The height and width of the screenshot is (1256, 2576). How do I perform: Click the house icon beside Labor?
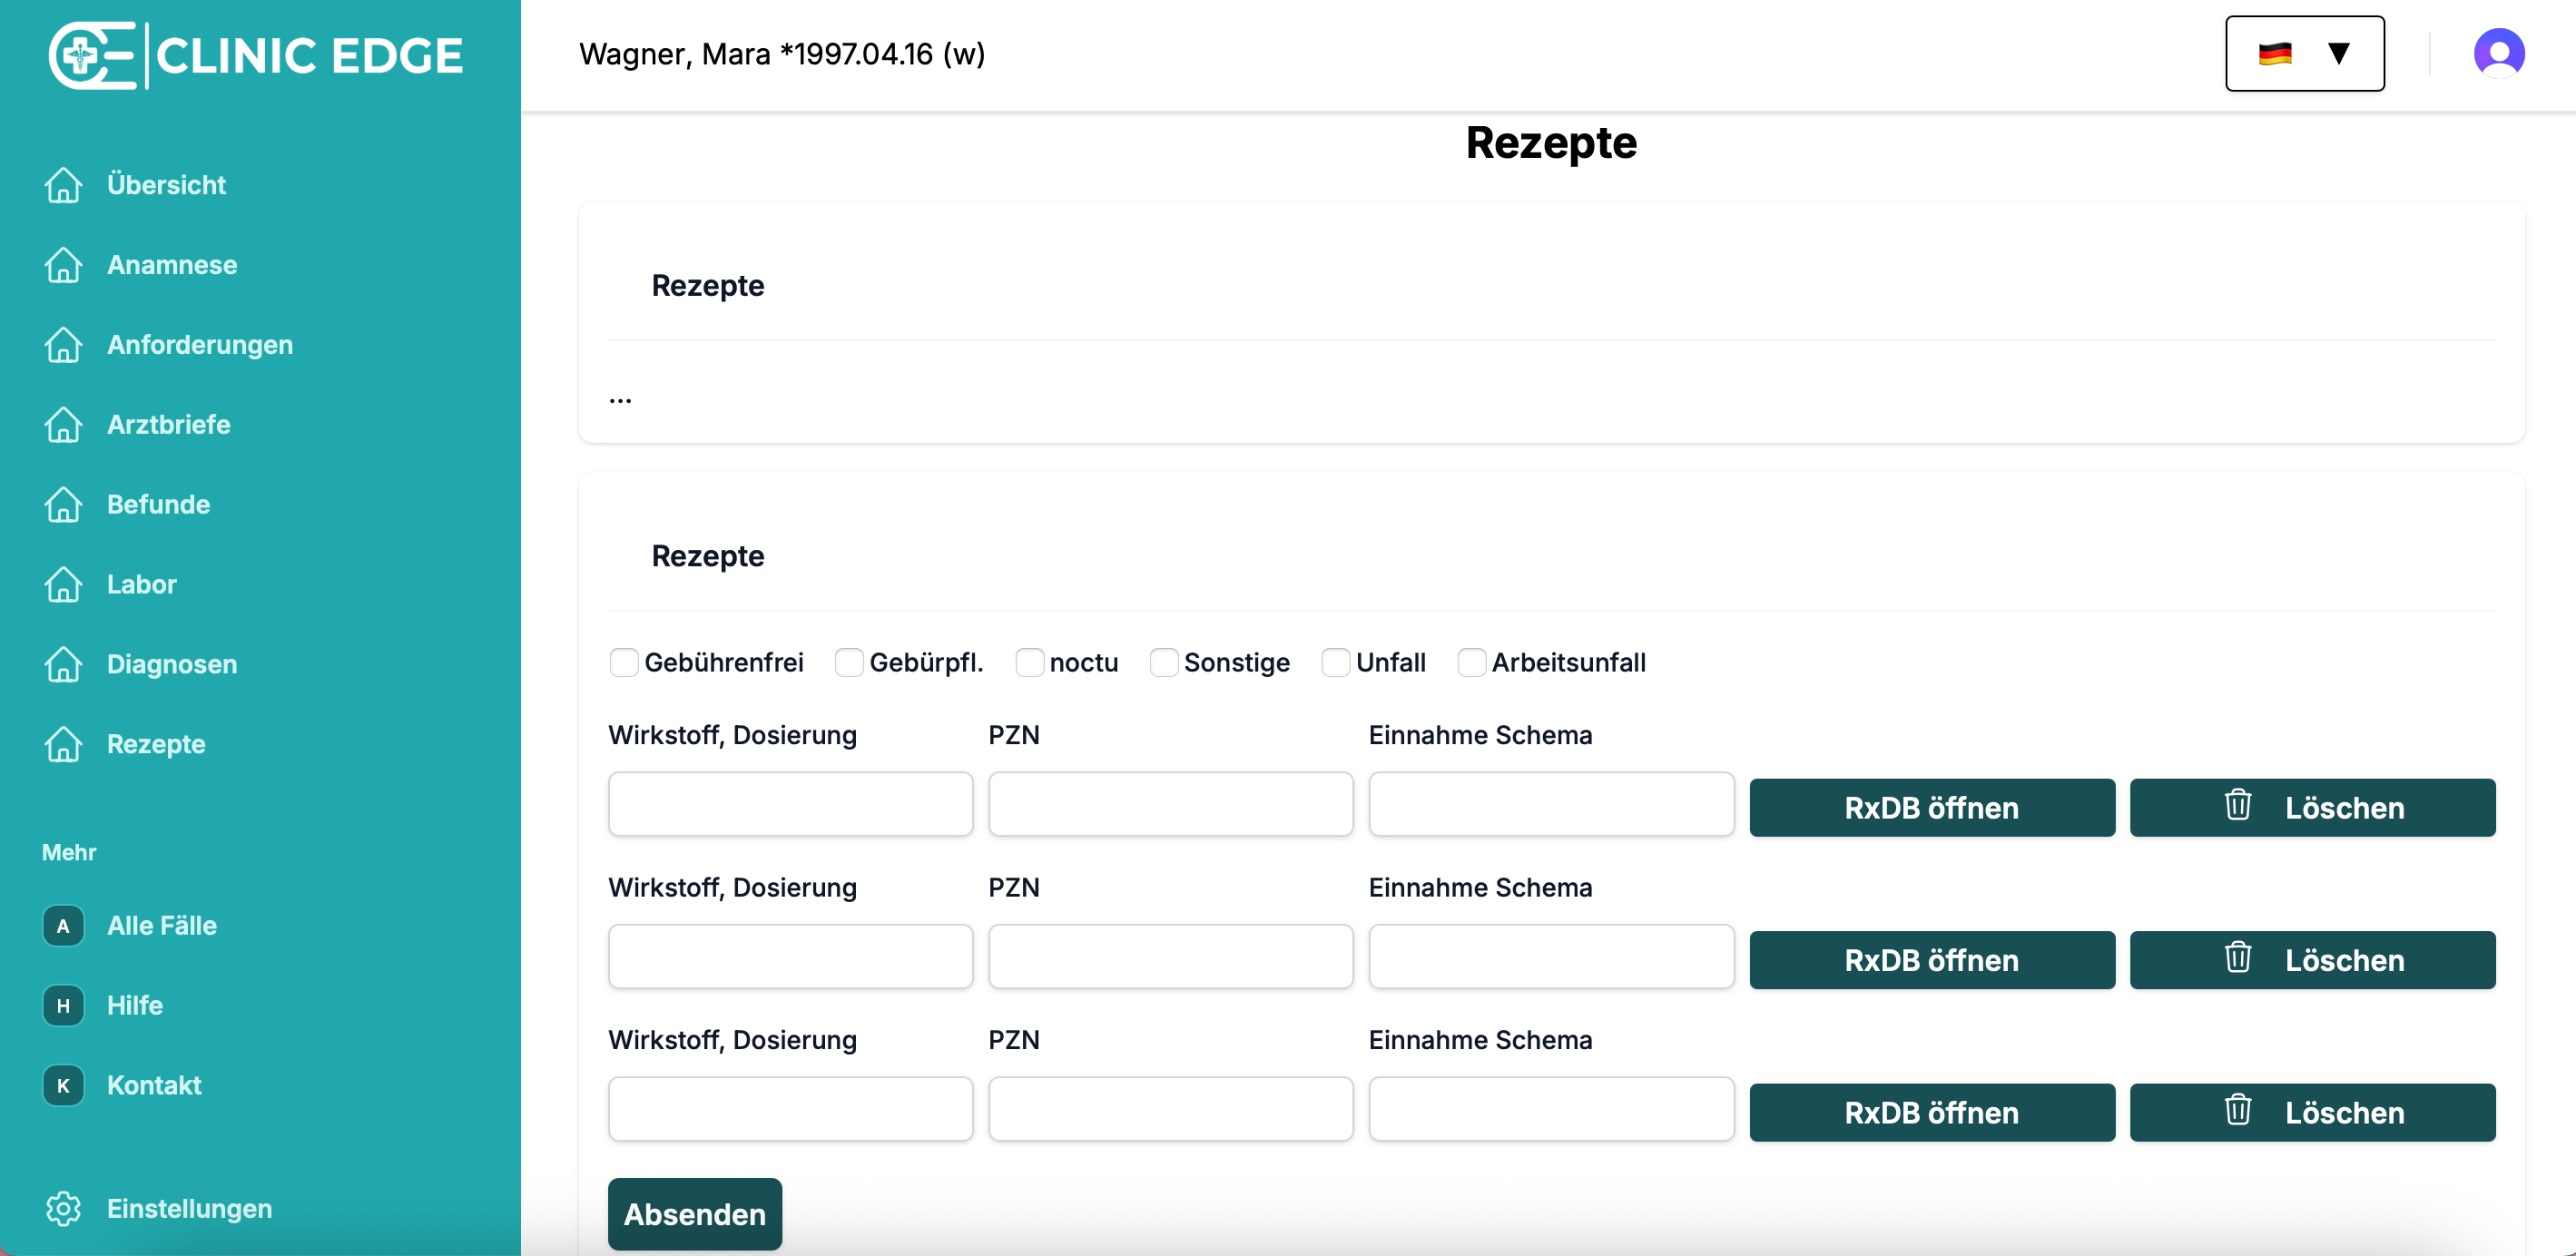click(x=63, y=584)
